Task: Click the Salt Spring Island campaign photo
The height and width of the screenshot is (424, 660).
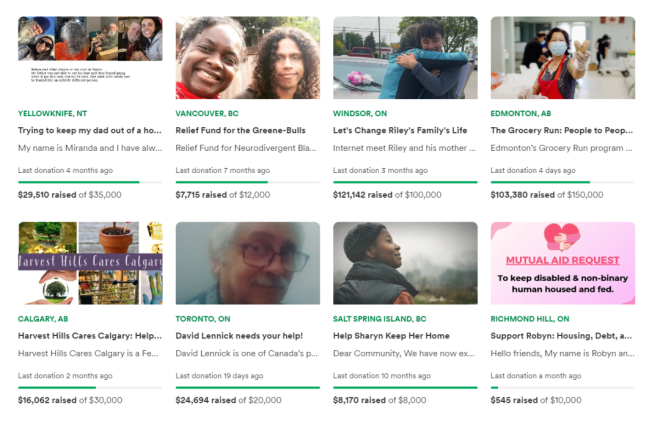Action: (x=405, y=263)
